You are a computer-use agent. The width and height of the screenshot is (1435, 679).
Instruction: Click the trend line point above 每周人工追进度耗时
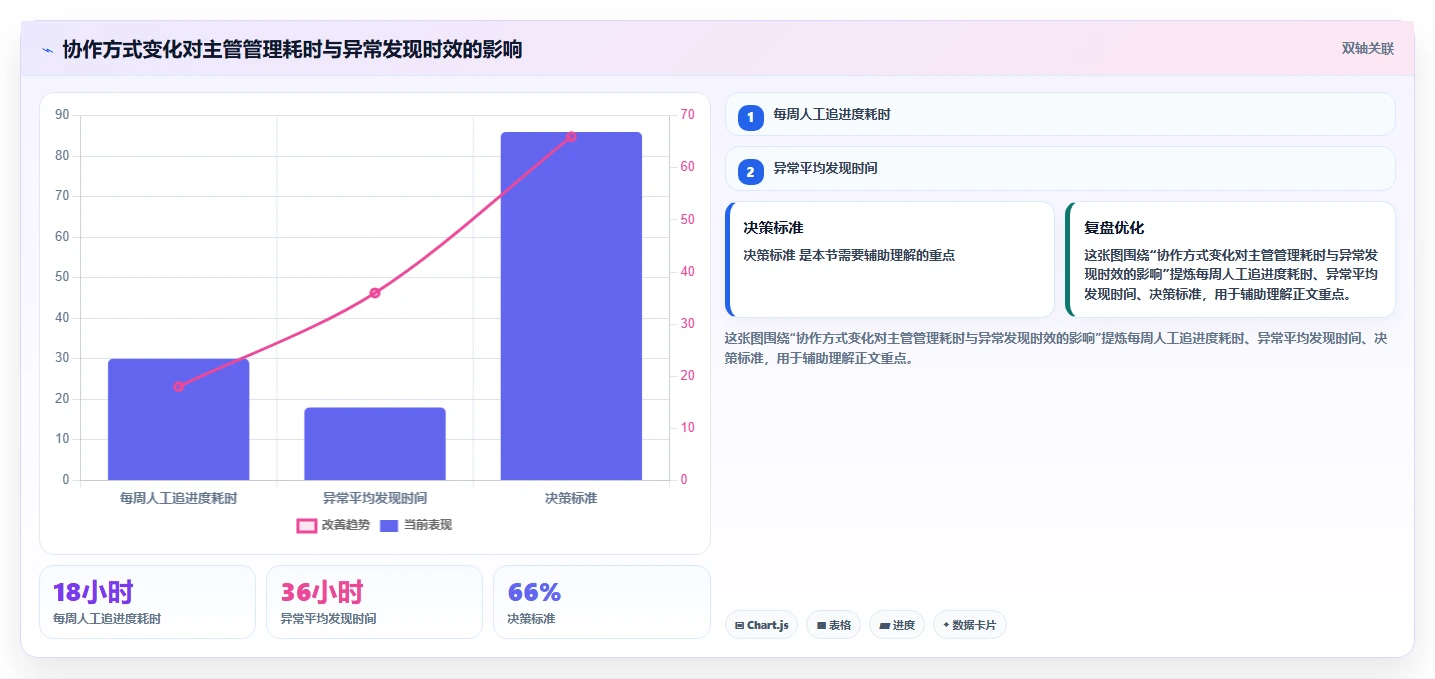179,386
